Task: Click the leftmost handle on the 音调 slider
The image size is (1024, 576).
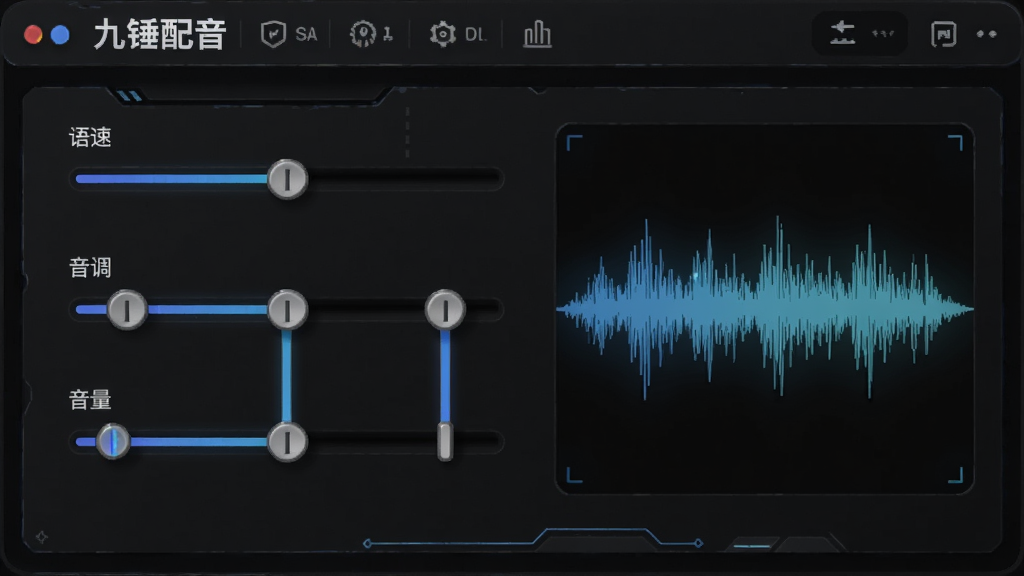Action: 127,309
